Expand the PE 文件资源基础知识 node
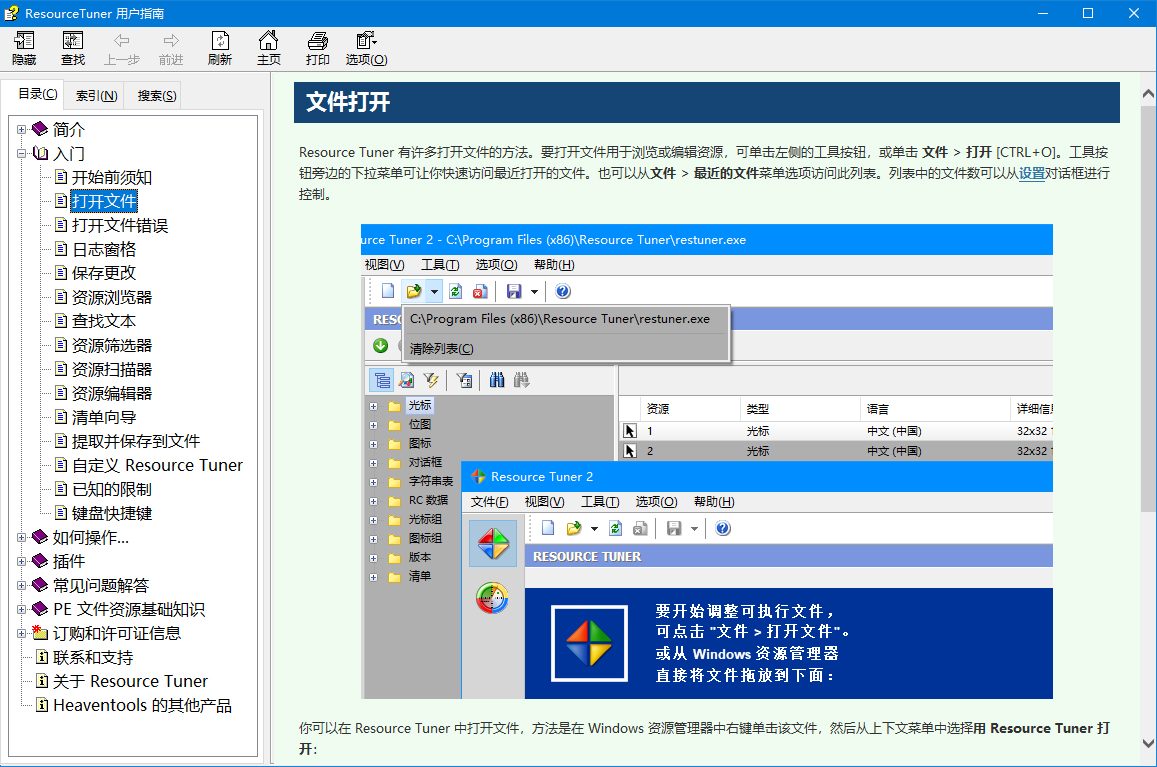Image resolution: width=1157 pixels, height=767 pixels. pyautogui.click(x=22, y=610)
